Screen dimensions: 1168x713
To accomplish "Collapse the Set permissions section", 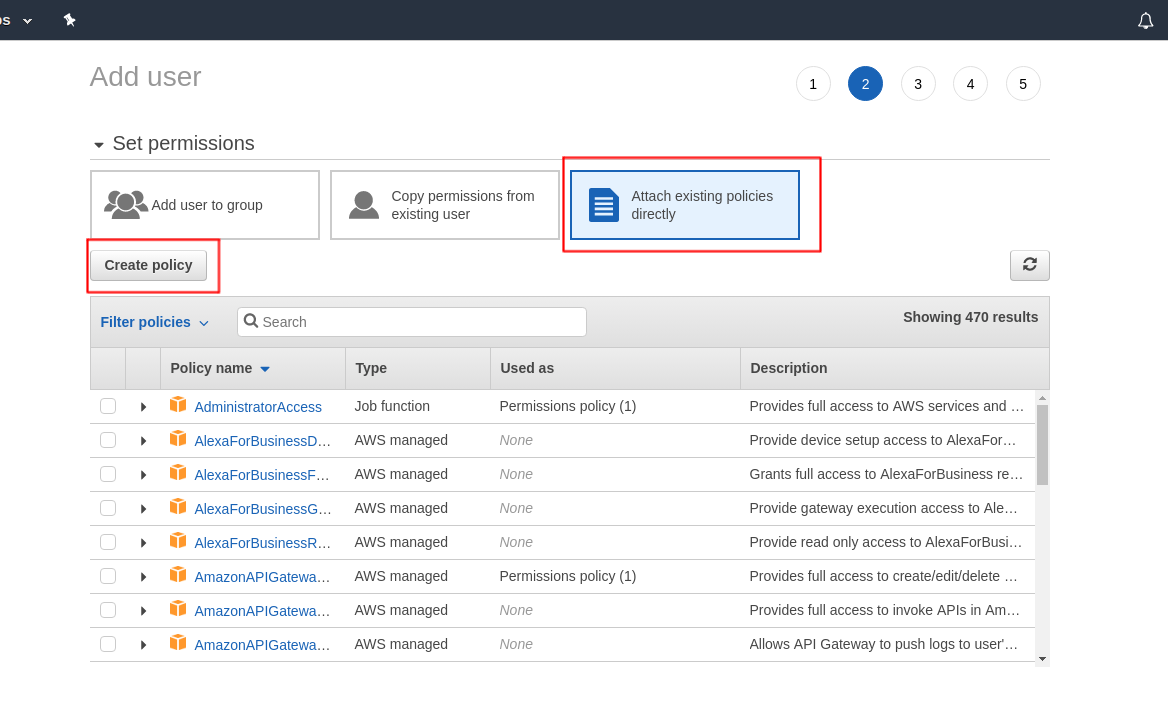I will point(99,145).
